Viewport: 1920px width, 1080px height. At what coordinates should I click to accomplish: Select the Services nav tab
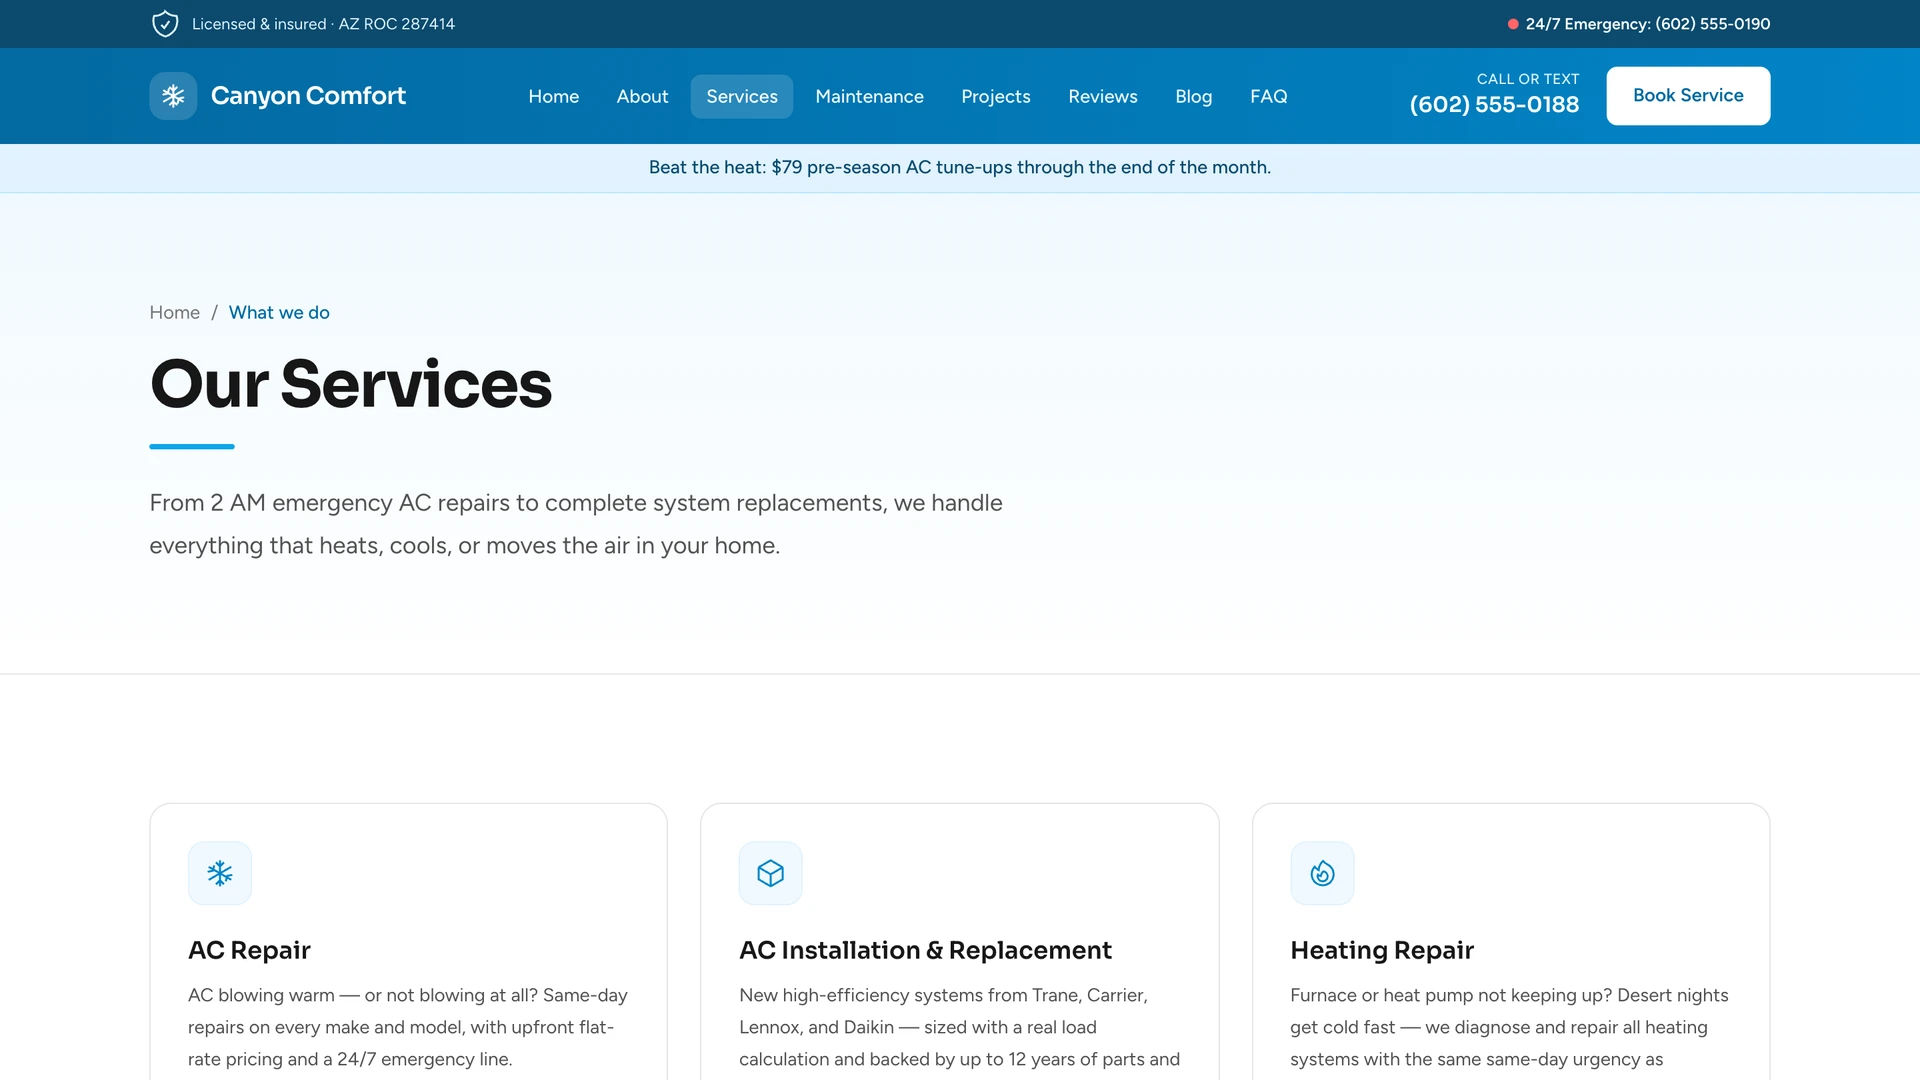pyautogui.click(x=742, y=96)
